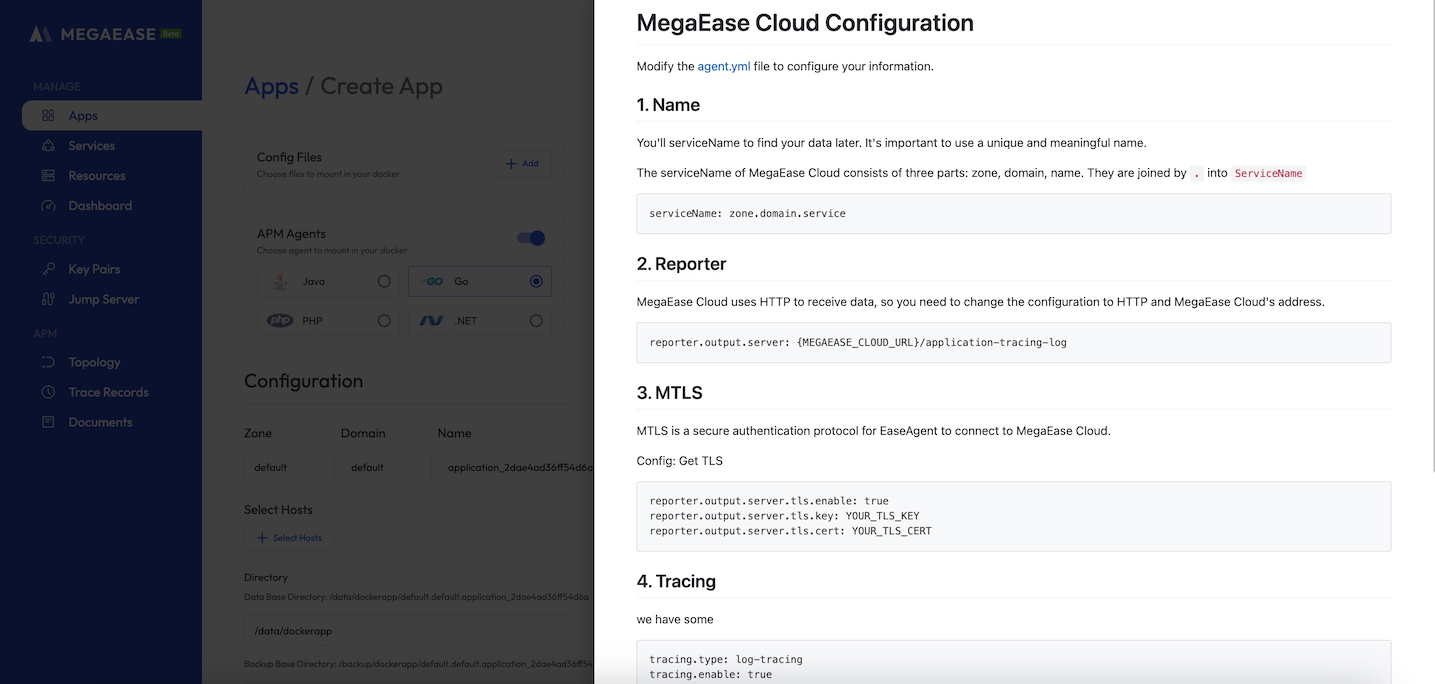Click the Documents icon in sidebar
This screenshot has width=1435, height=684.
pyautogui.click(x=48, y=422)
